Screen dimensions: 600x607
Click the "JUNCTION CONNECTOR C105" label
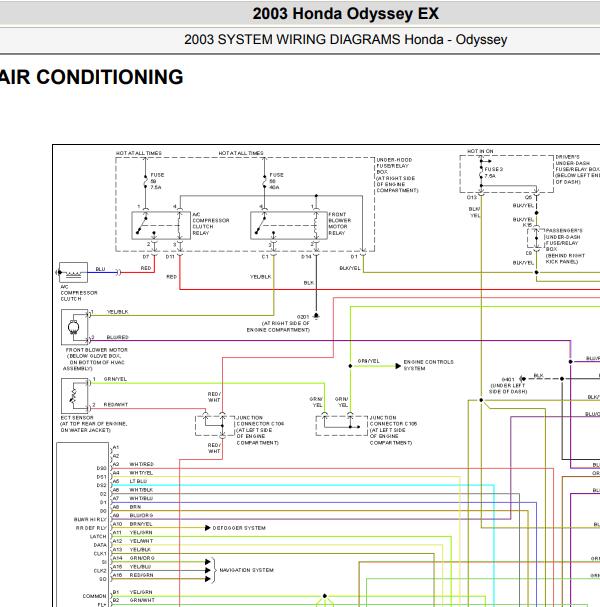pos(393,421)
